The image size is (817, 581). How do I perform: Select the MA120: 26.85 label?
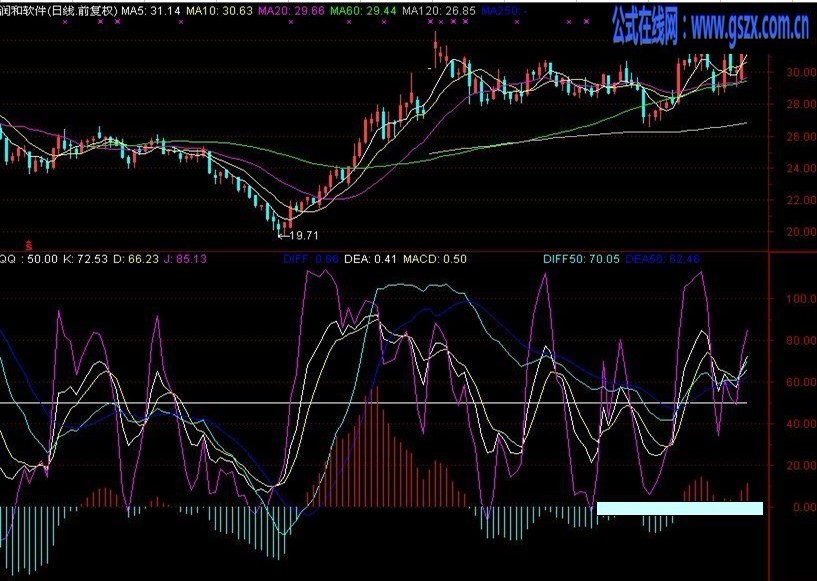point(439,10)
